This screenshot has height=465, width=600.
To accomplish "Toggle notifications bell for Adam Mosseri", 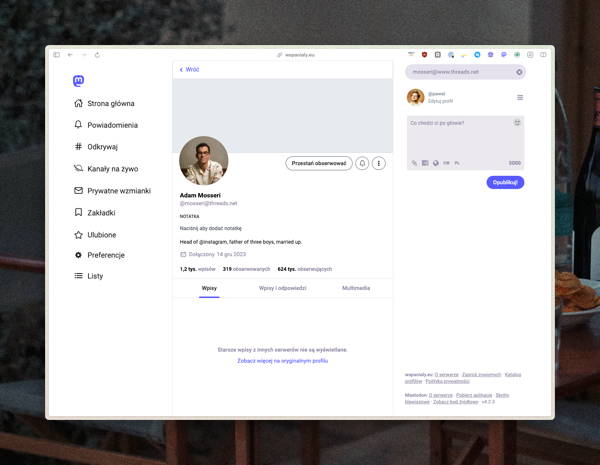I will [362, 163].
